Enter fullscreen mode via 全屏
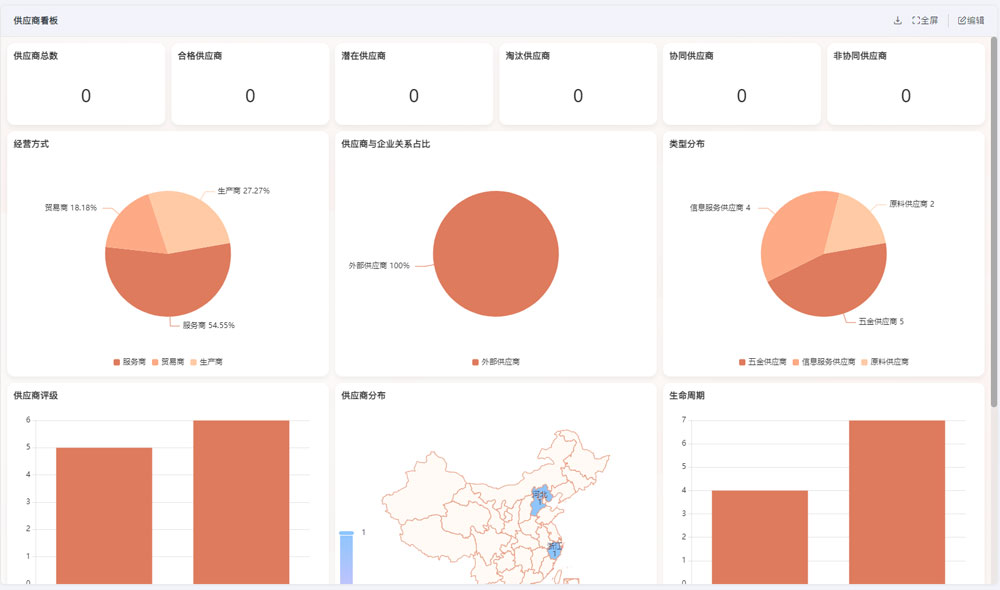The height and width of the screenshot is (590, 1000). click(925, 20)
